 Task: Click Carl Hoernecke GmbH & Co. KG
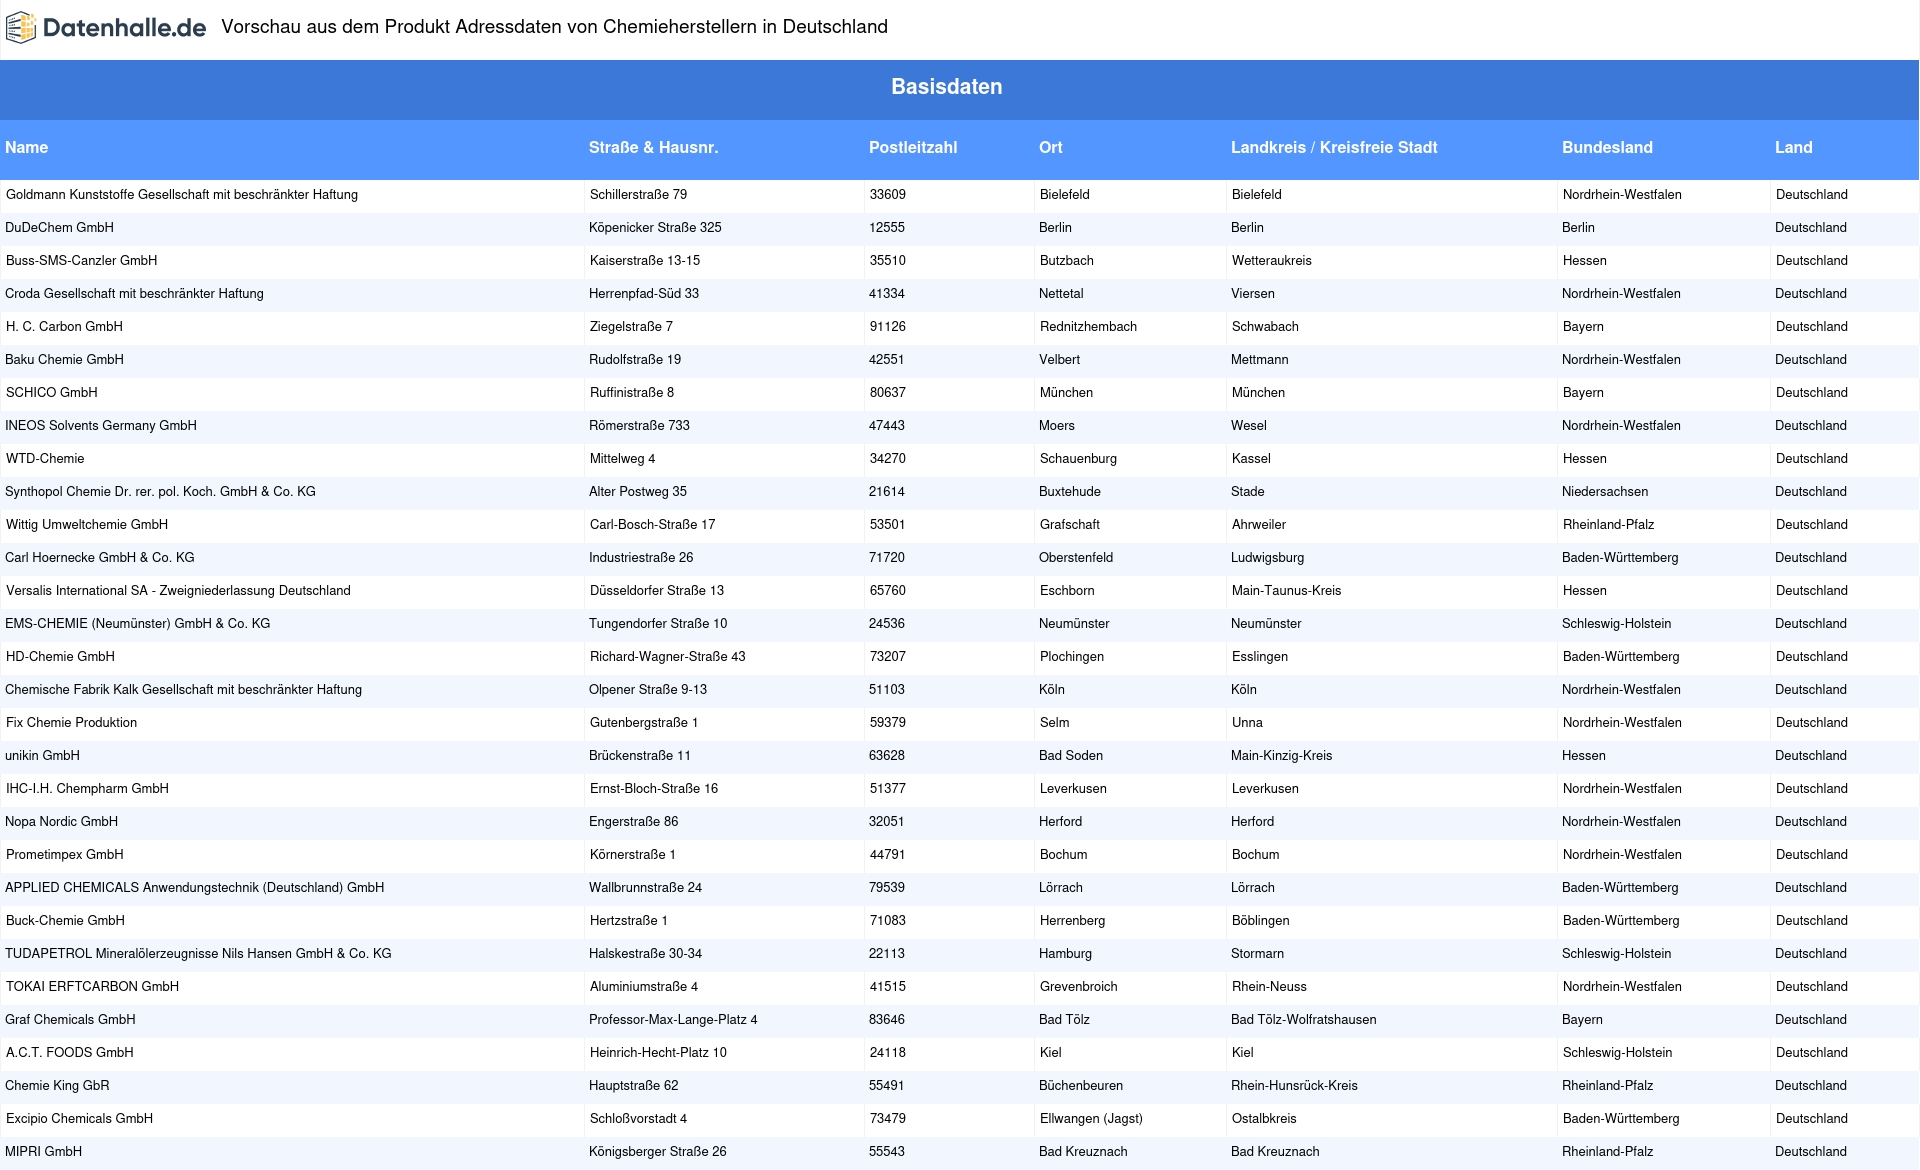[x=100, y=558]
